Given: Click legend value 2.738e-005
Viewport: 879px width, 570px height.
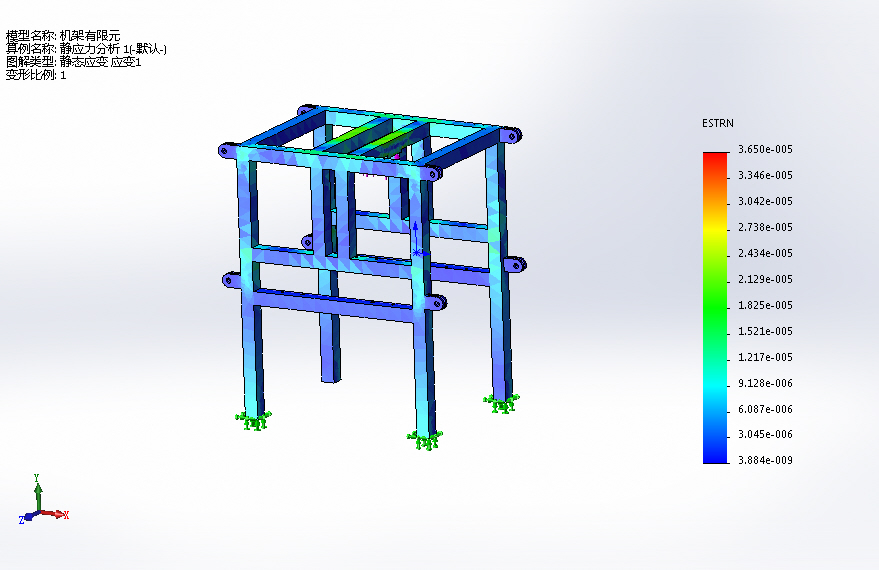Looking at the screenshot, I should click(765, 227).
